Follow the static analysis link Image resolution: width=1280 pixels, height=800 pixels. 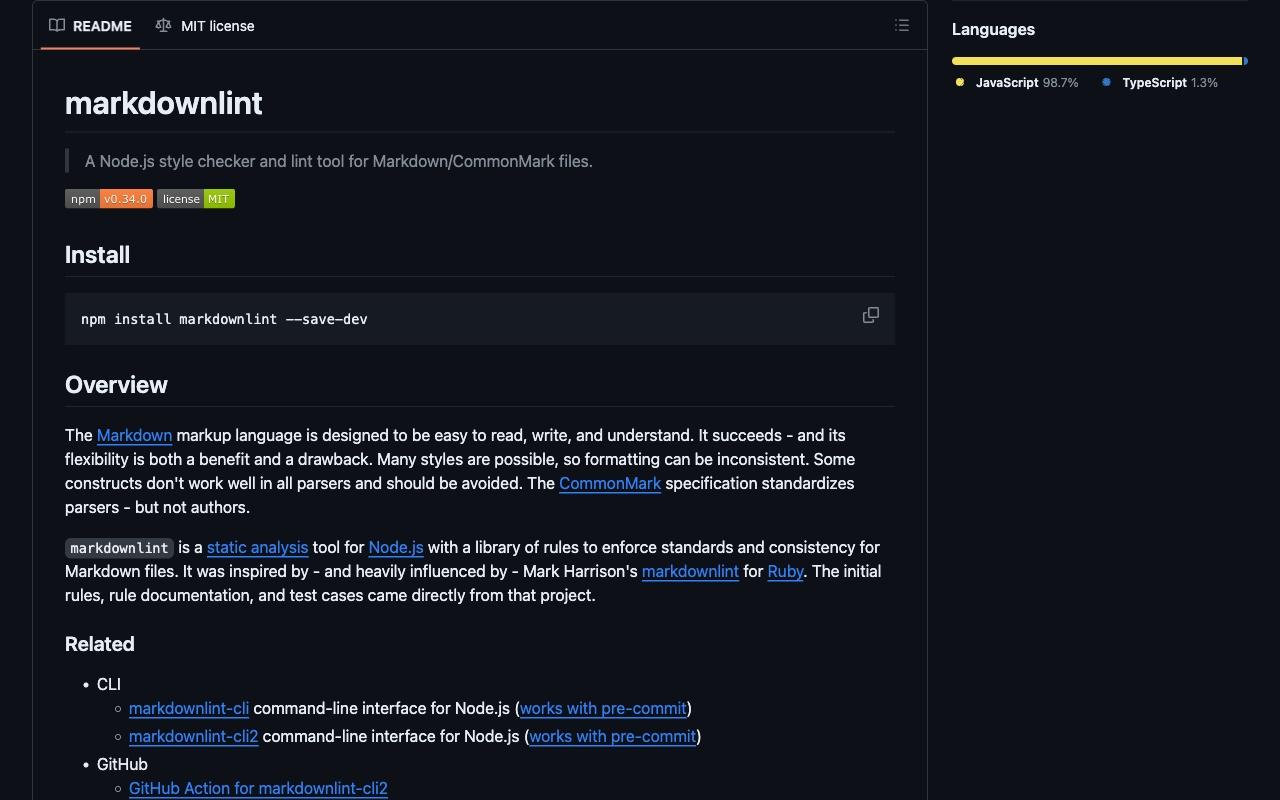point(257,548)
